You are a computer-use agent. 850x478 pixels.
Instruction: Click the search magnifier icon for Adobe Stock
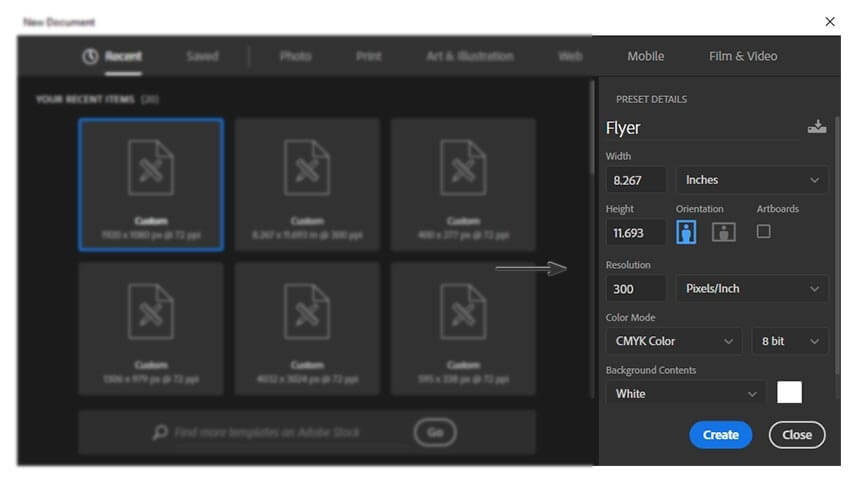160,433
